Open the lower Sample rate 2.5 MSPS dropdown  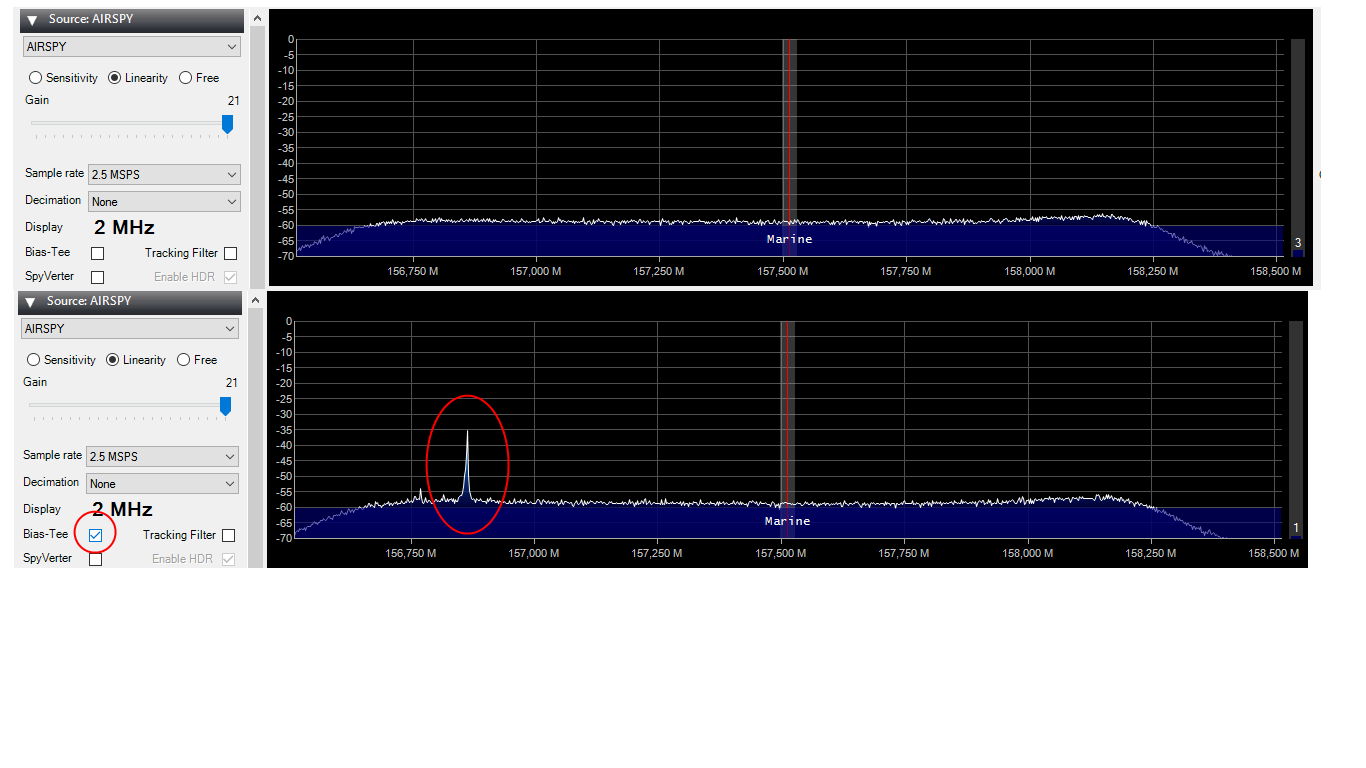point(162,457)
